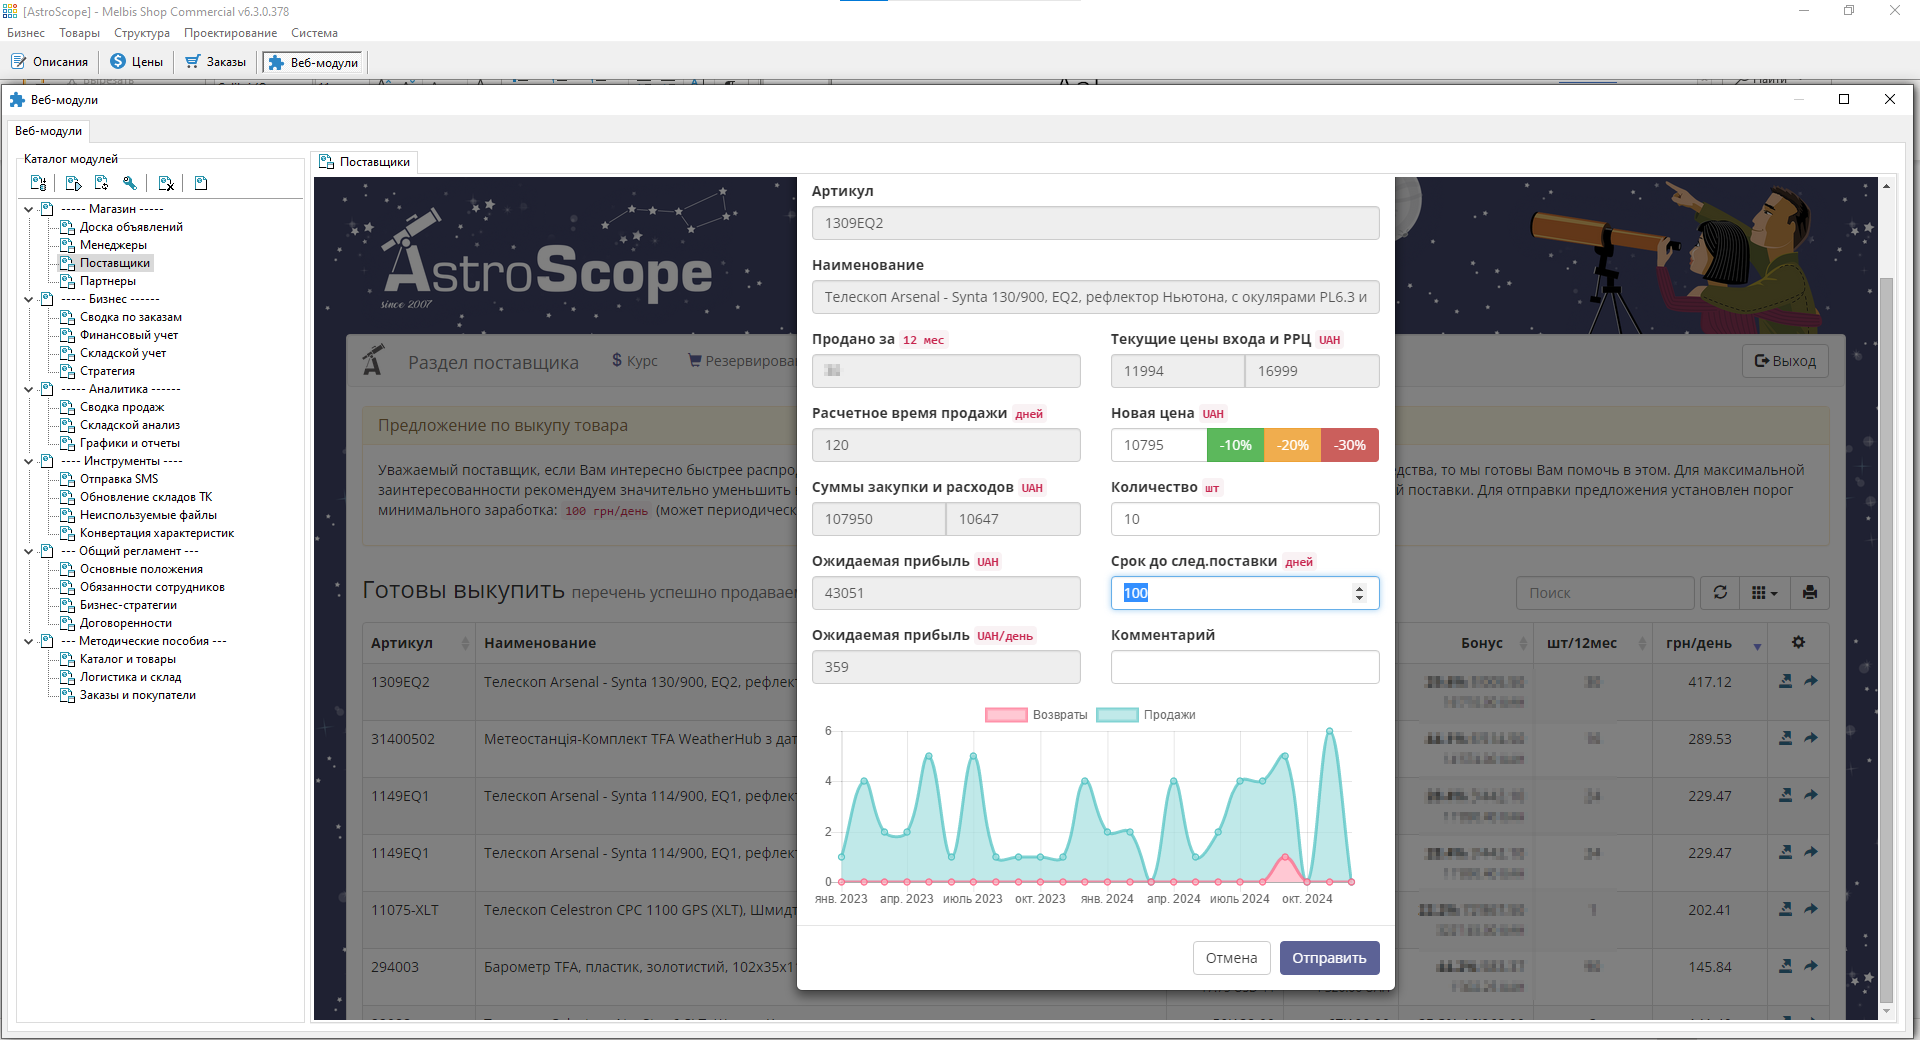1920x1040 pixels.
Task: Click the Новая цена input with 10795
Action: point(1159,445)
